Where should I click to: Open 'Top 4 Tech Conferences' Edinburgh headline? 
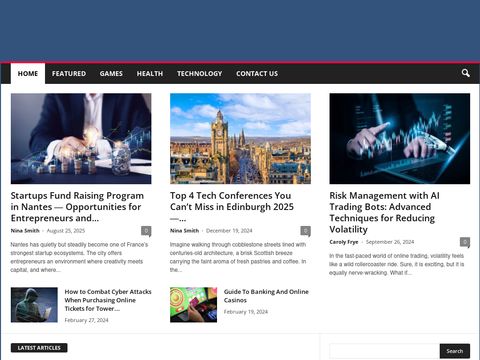[x=232, y=207]
